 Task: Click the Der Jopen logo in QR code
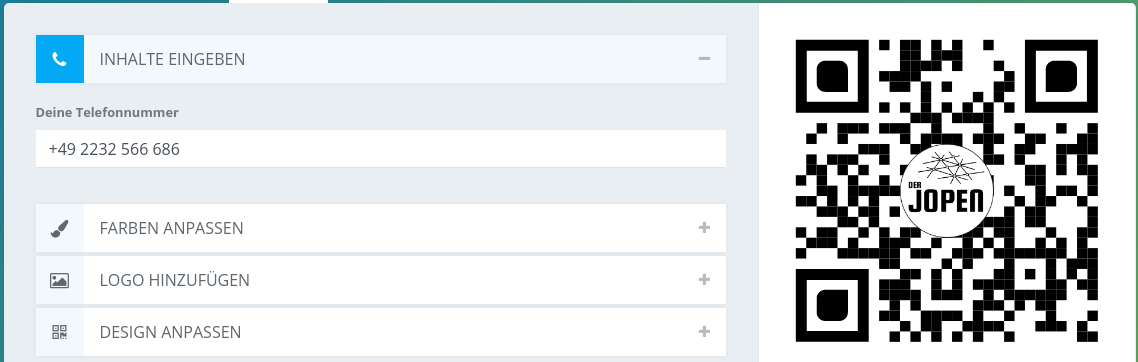point(946,191)
